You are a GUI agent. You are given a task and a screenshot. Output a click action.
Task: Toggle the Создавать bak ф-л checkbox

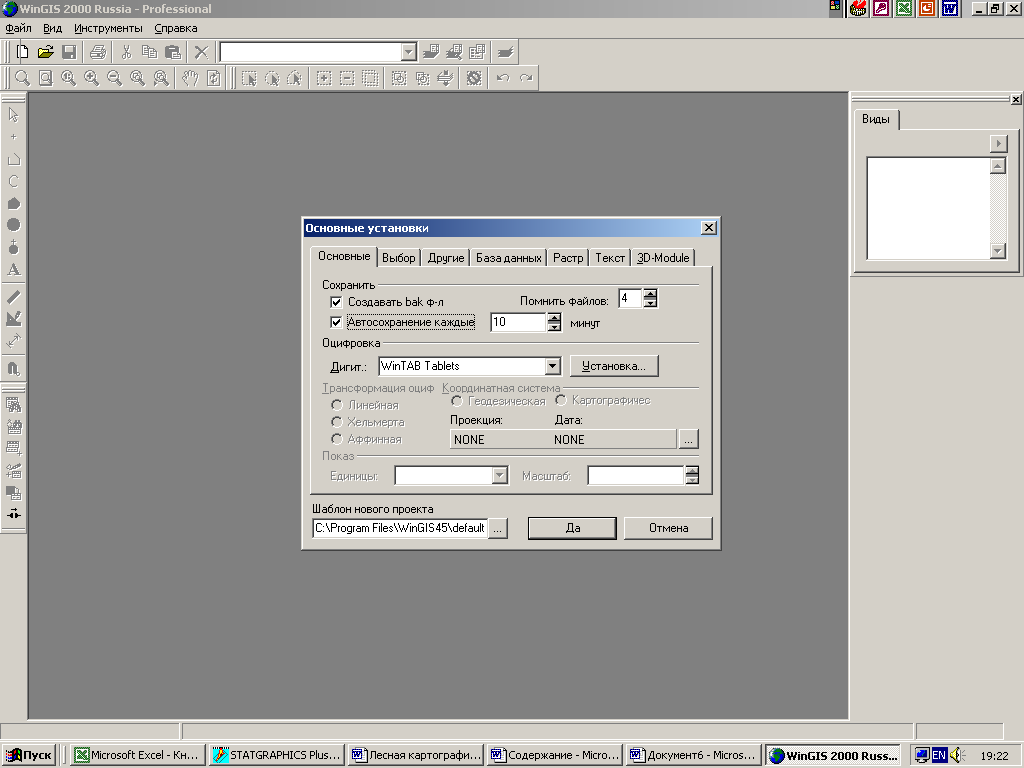coord(336,302)
